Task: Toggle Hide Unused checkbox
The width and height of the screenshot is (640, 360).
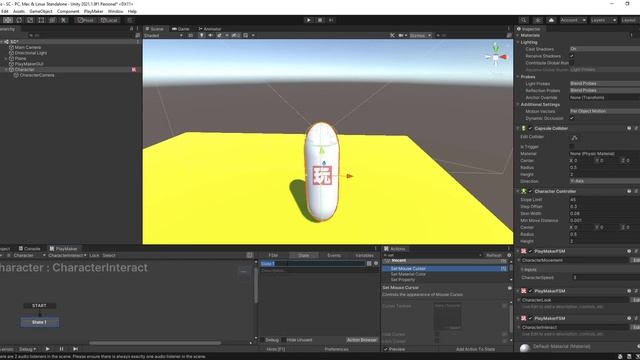Action: [284, 340]
